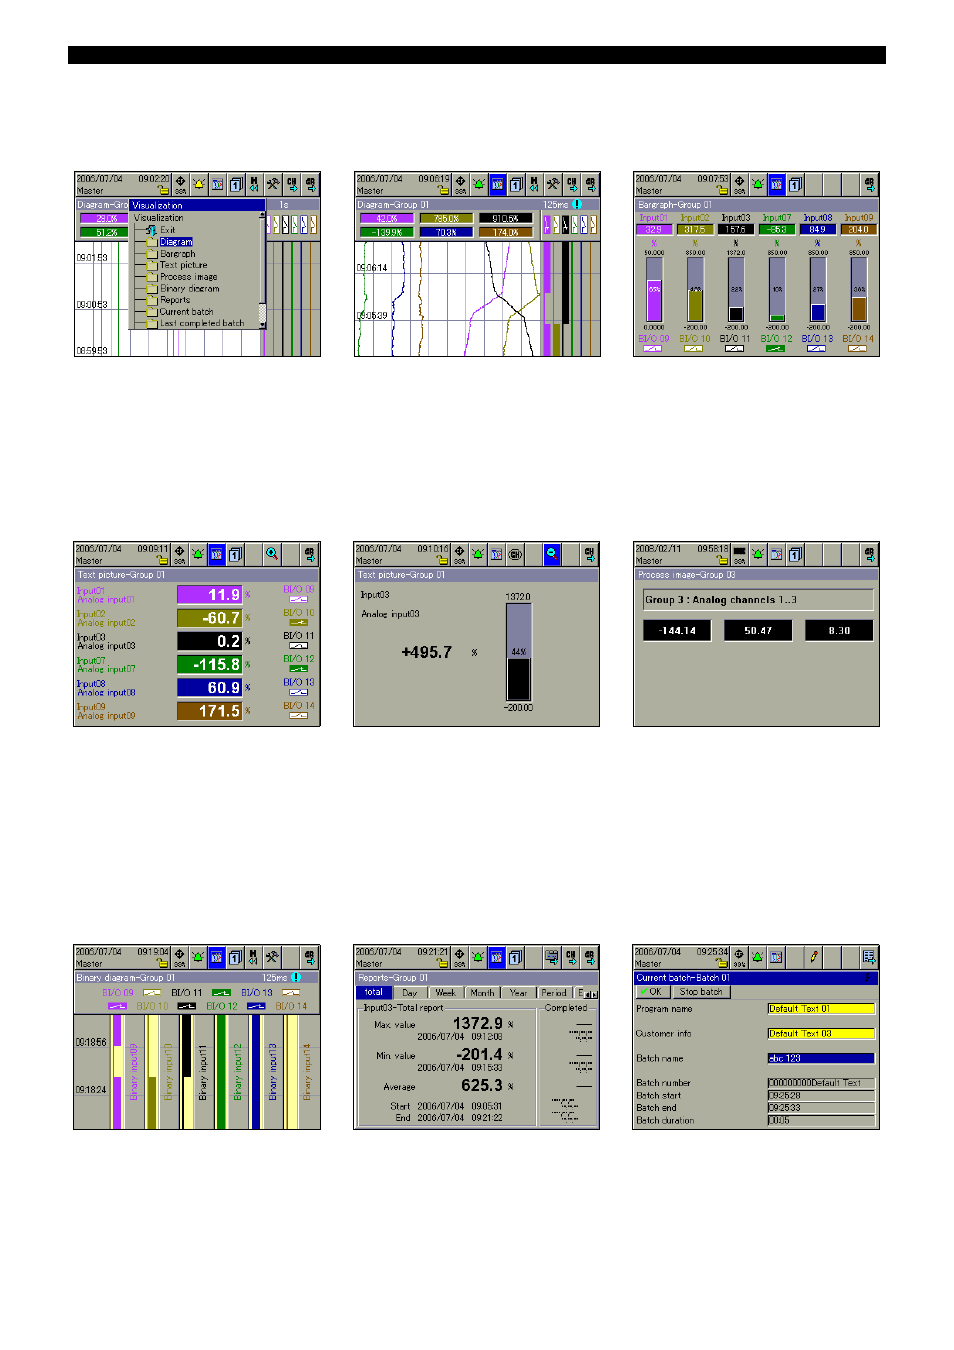Click the rightmost toolbar icon on Diagram-Group 01 screen
Image resolution: width=954 pixels, height=1350 pixels.
pyautogui.click(x=590, y=184)
